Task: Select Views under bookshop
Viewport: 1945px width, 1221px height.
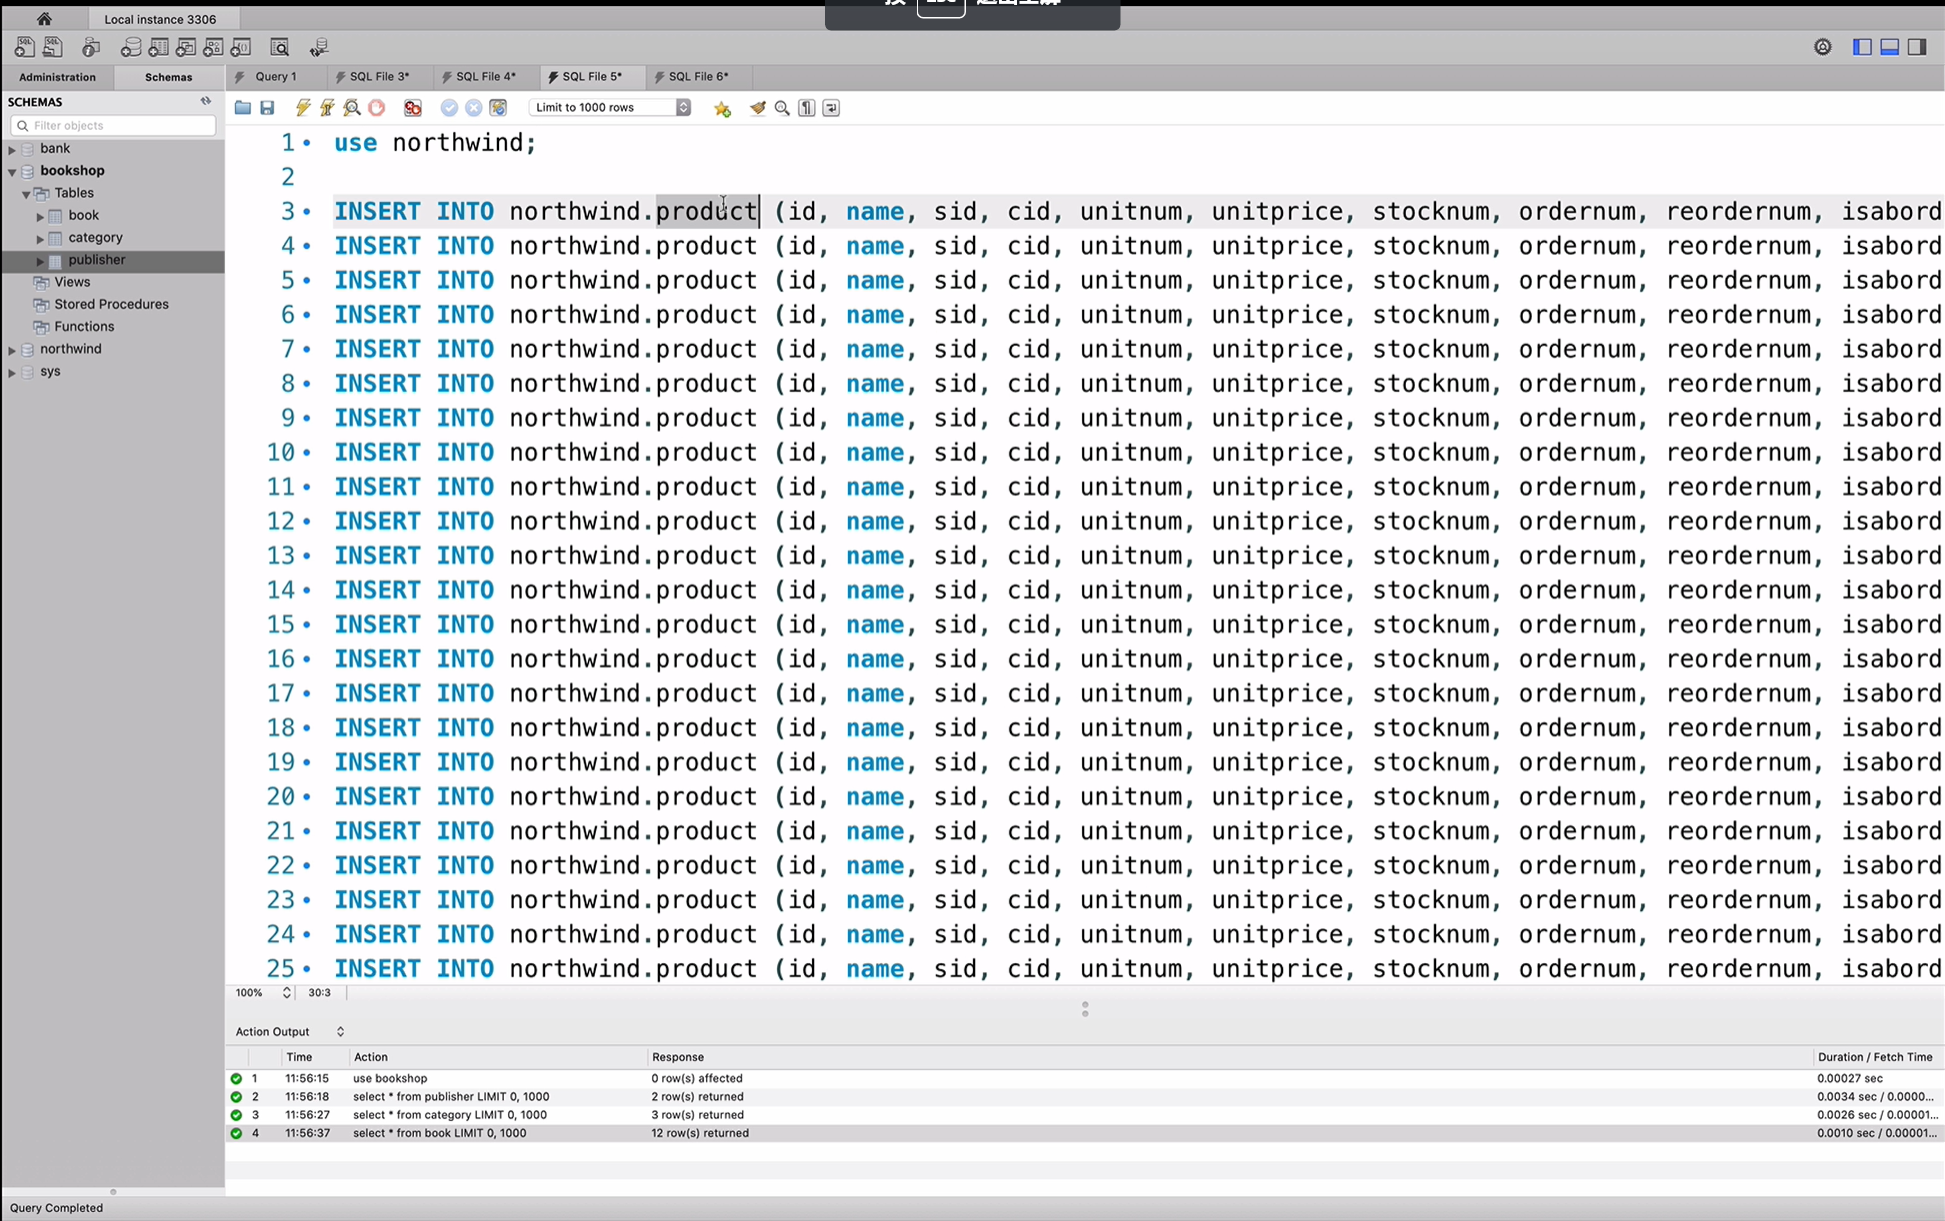Action: pos(72,282)
